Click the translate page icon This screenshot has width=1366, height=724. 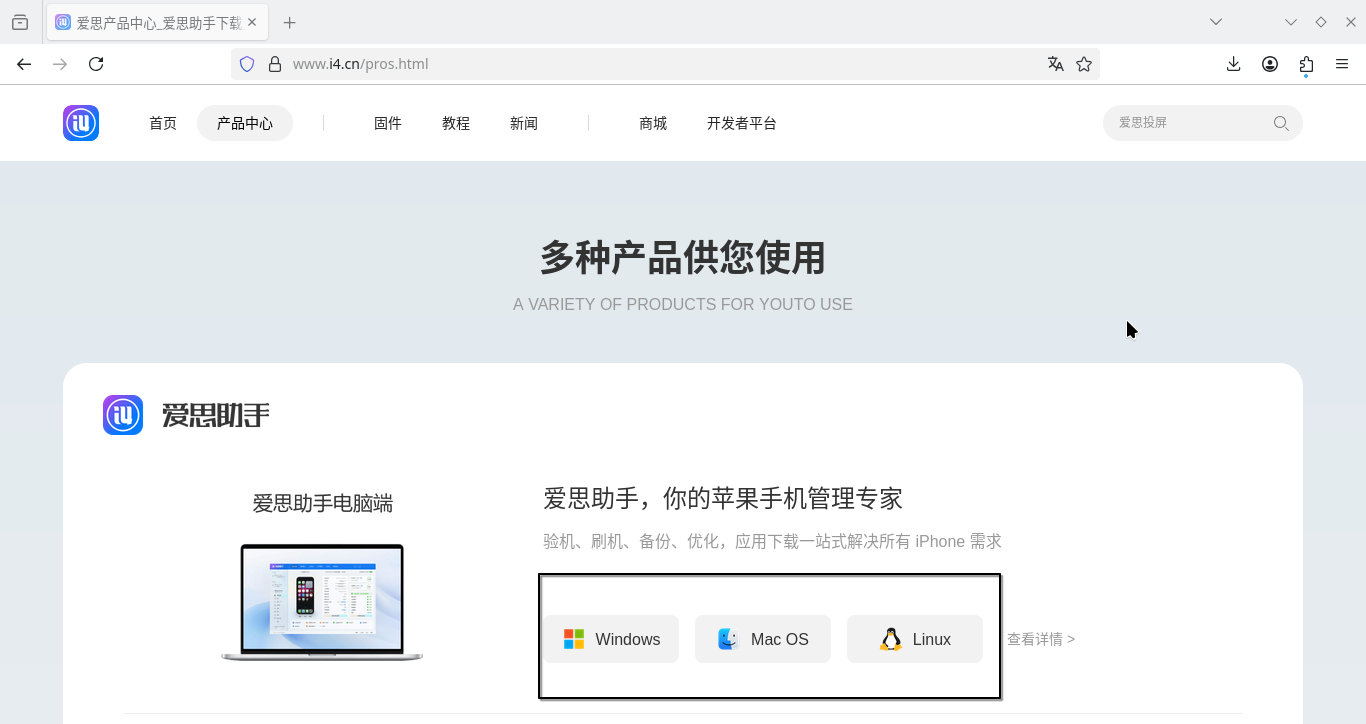click(x=1055, y=64)
